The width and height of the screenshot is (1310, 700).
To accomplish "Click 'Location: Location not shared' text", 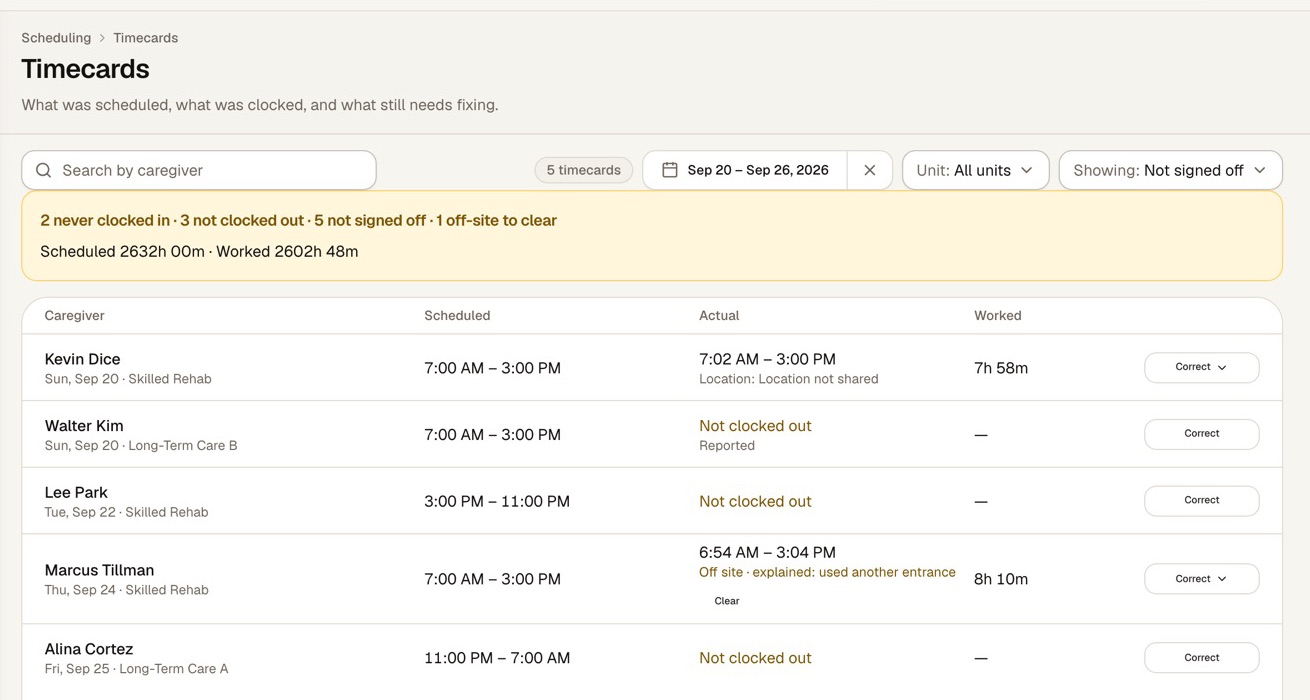I will pos(789,379).
